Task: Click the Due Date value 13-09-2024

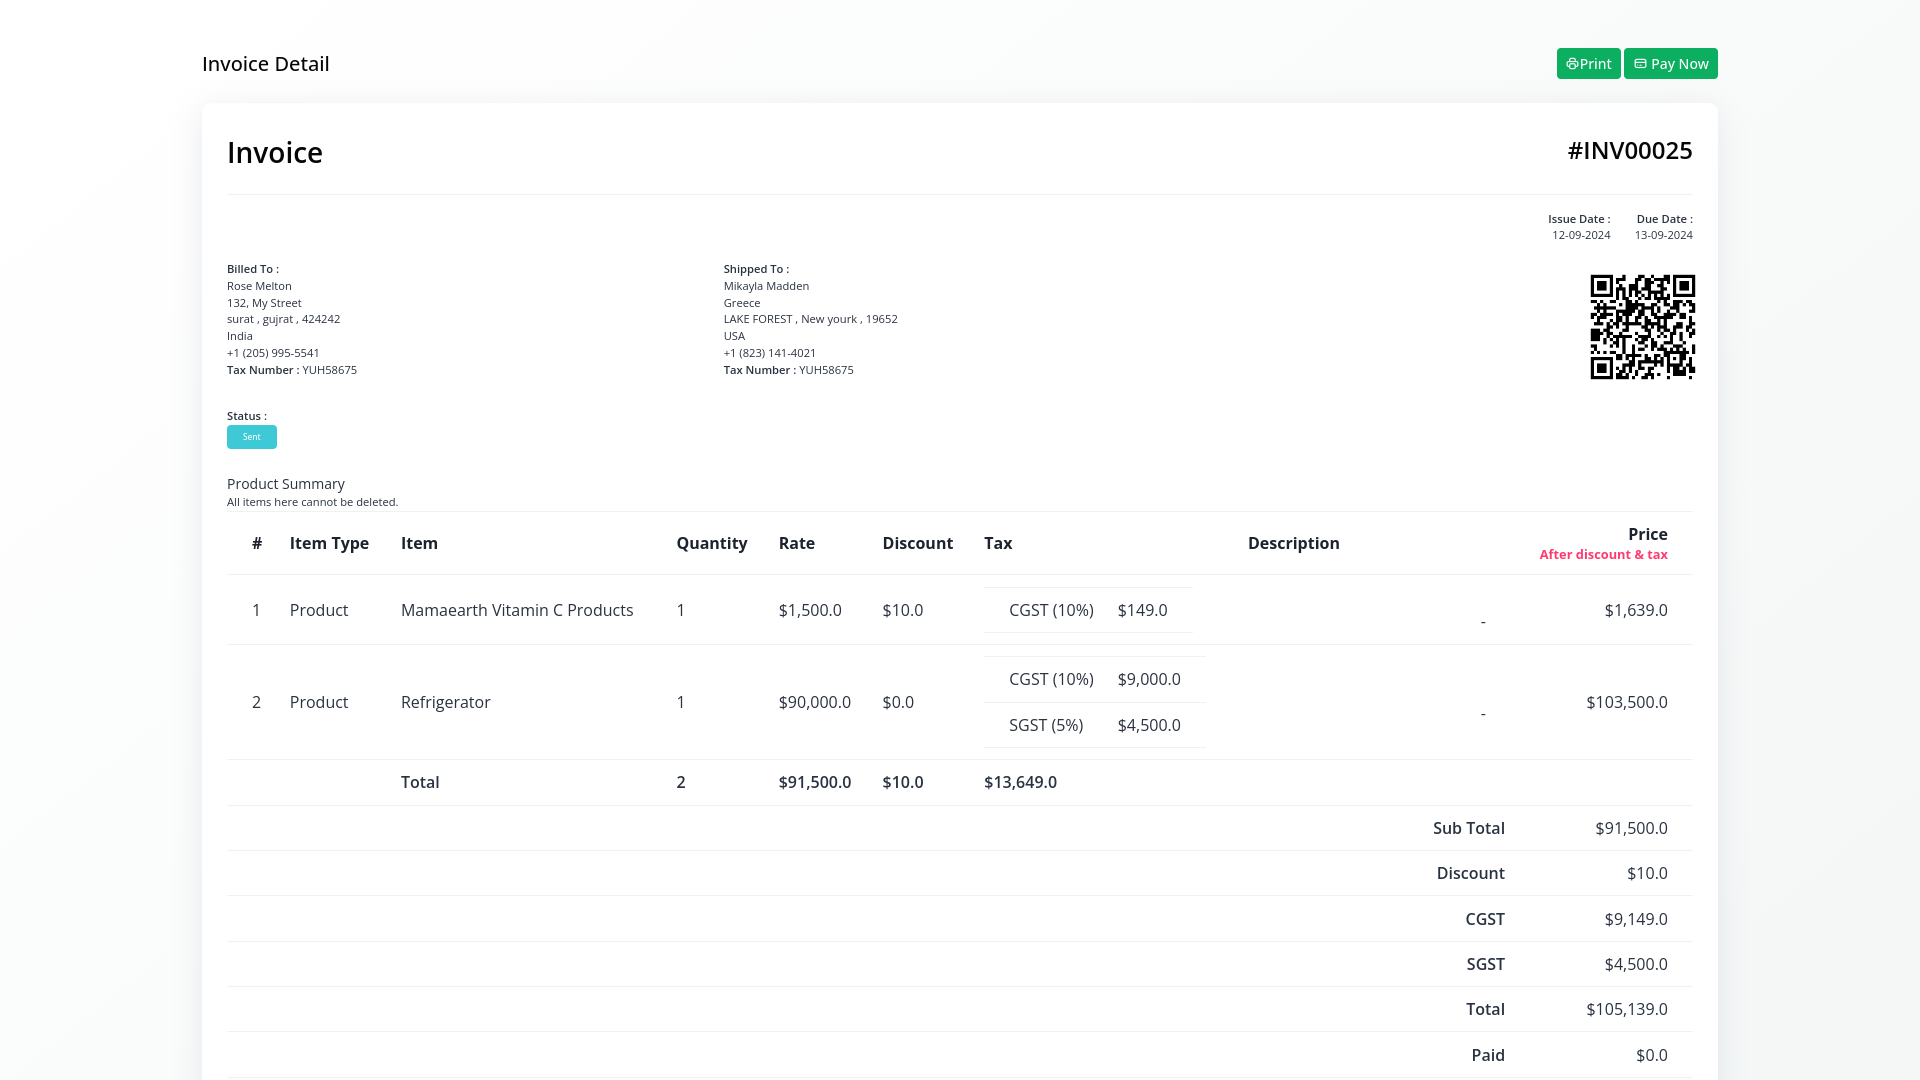Action: click(1663, 235)
